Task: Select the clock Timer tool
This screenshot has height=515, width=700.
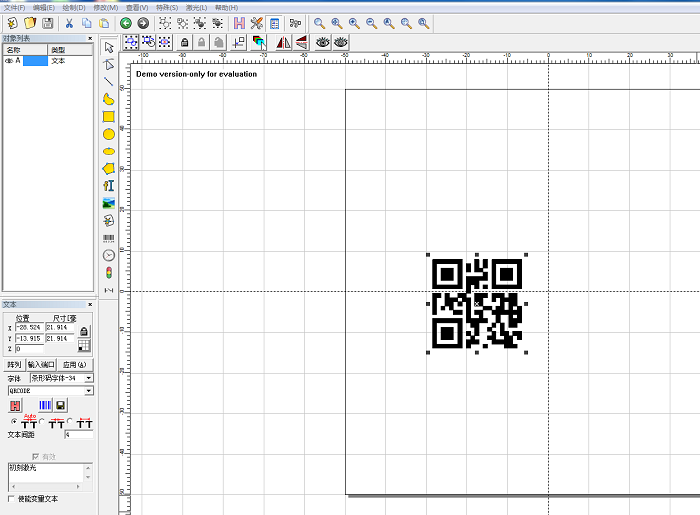Action: click(109, 255)
